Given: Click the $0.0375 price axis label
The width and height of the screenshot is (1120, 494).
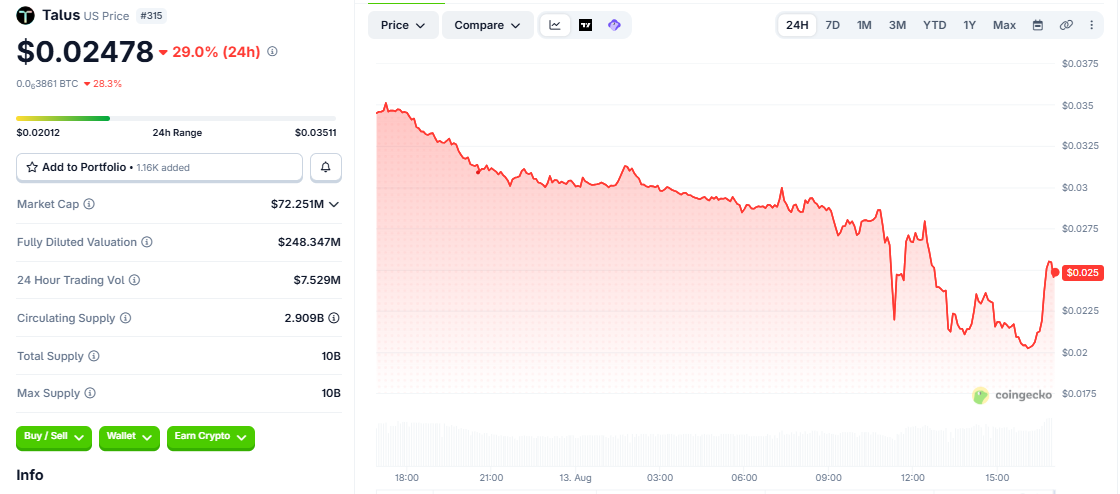Looking at the screenshot, I should (x=1079, y=64).
